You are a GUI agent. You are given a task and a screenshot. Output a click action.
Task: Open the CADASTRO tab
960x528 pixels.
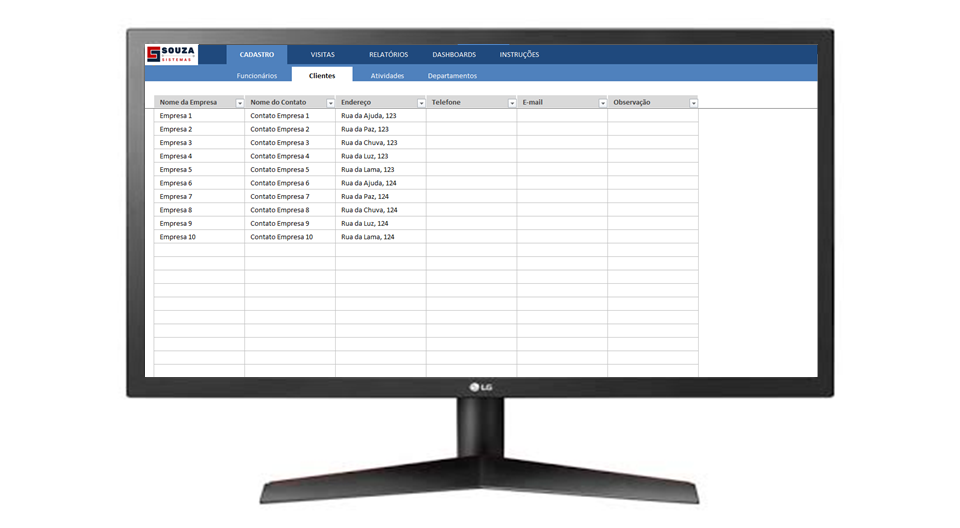click(x=257, y=55)
